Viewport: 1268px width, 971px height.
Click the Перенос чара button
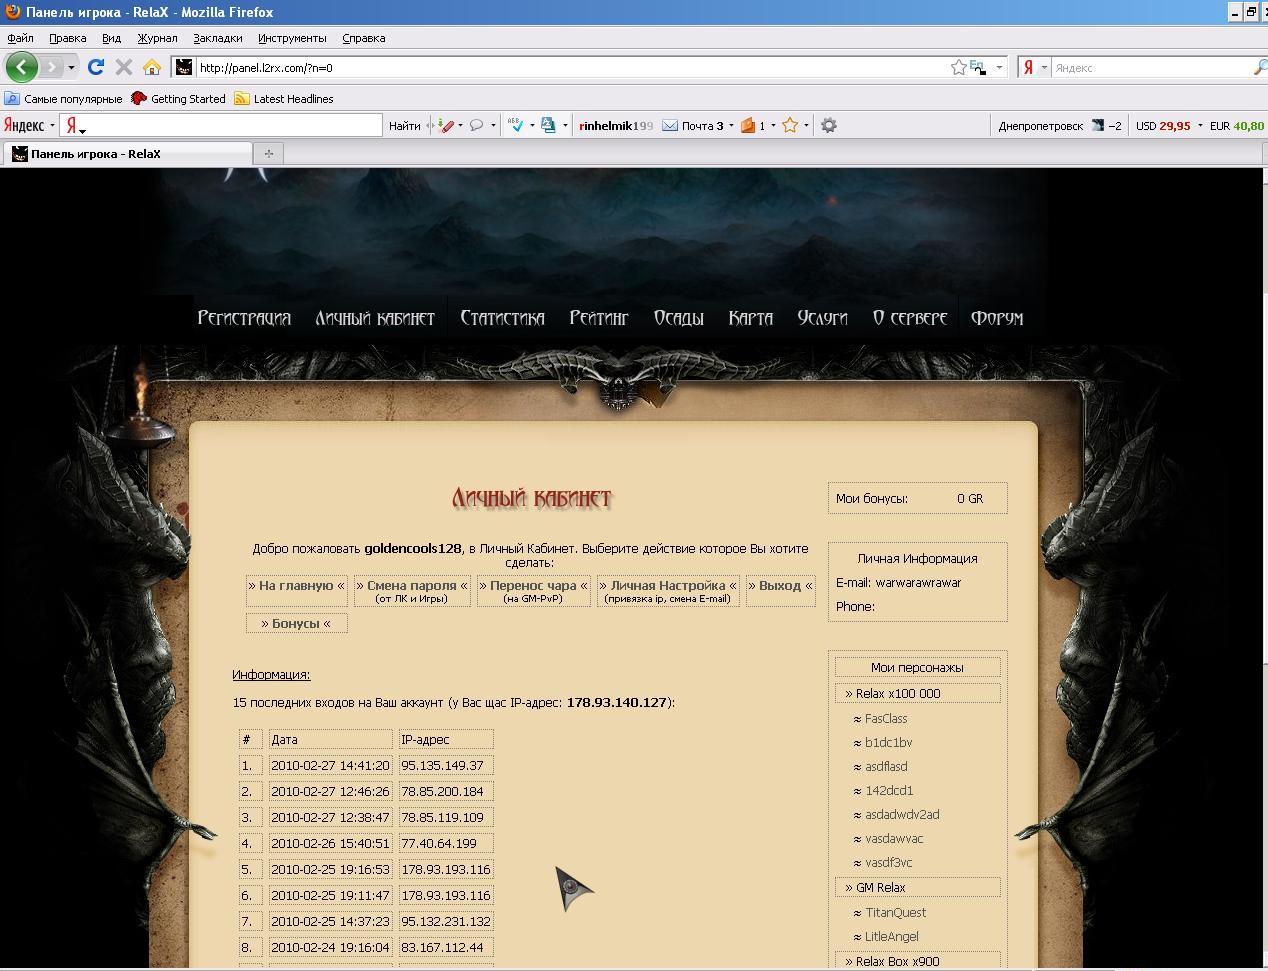[533, 590]
